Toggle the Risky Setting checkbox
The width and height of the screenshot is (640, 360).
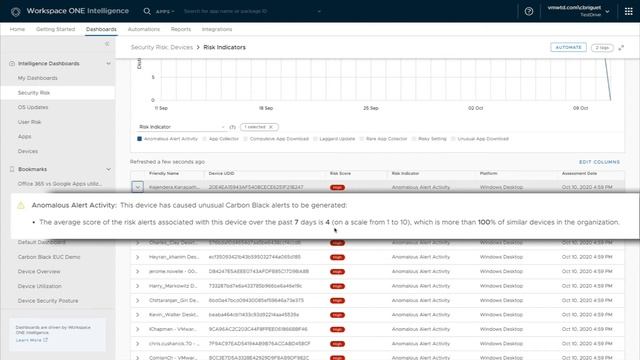(x=414, y=139)
